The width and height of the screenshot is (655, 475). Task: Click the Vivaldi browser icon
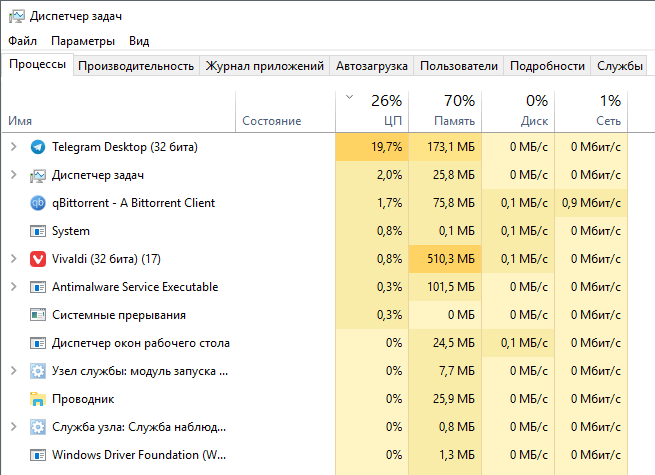(38, 259)
